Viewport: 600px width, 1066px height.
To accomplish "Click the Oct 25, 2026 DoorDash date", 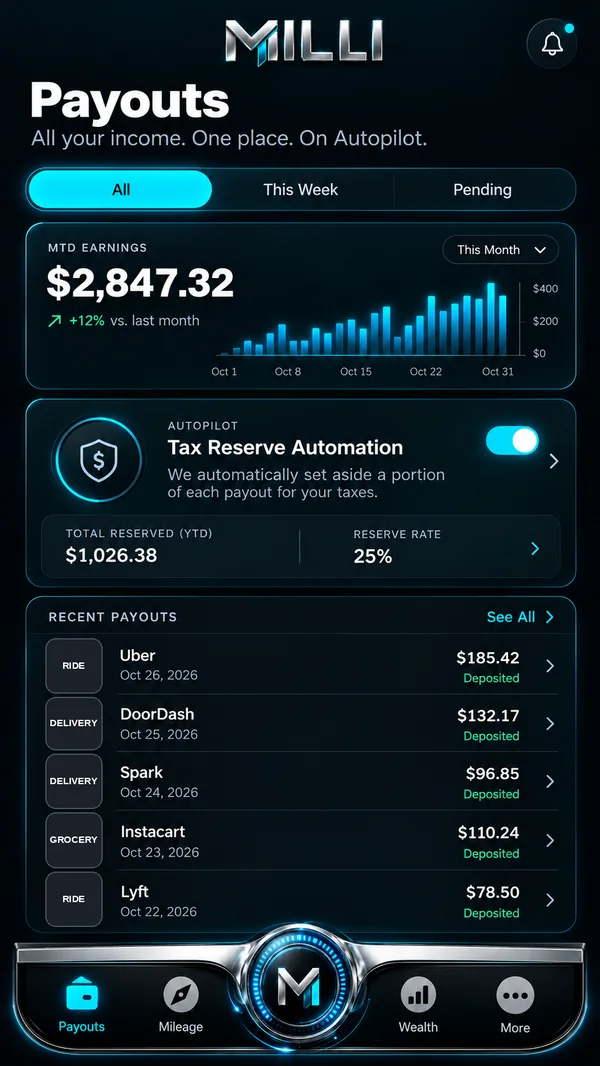I will pyautogui.click(x=159, y=734).
